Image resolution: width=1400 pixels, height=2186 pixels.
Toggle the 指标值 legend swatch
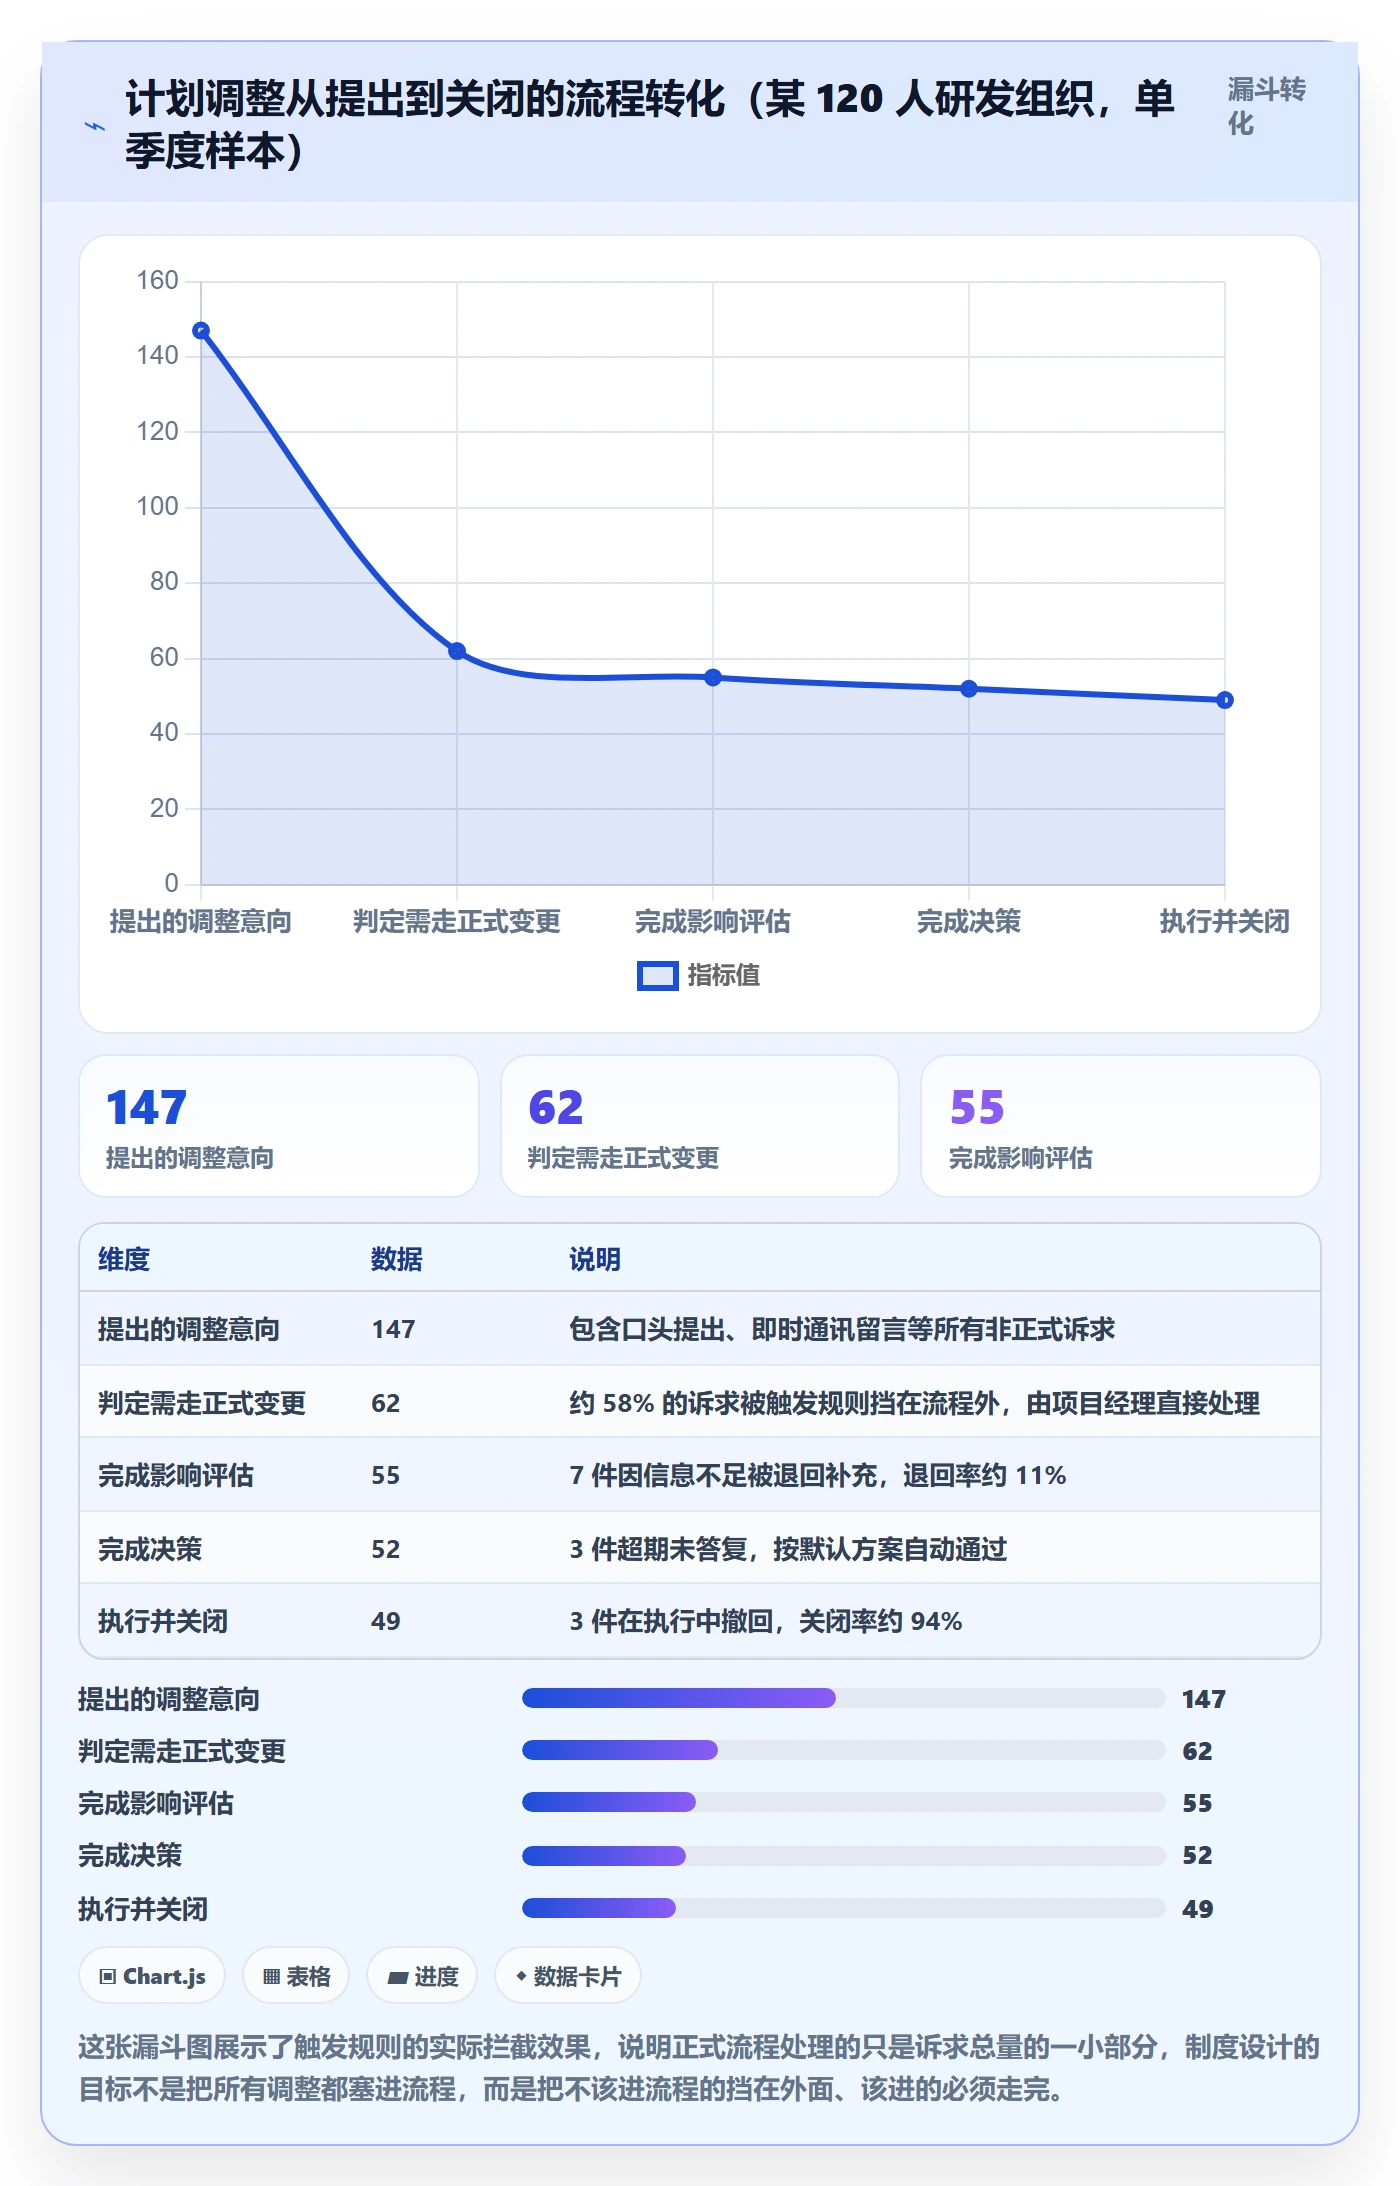pos(657,975)
